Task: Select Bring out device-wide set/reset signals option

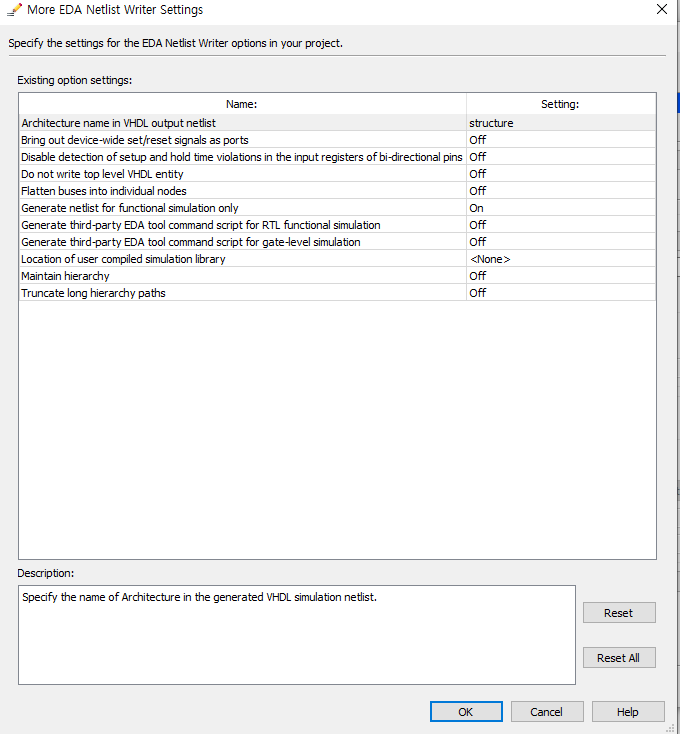Action: (135, 140)
